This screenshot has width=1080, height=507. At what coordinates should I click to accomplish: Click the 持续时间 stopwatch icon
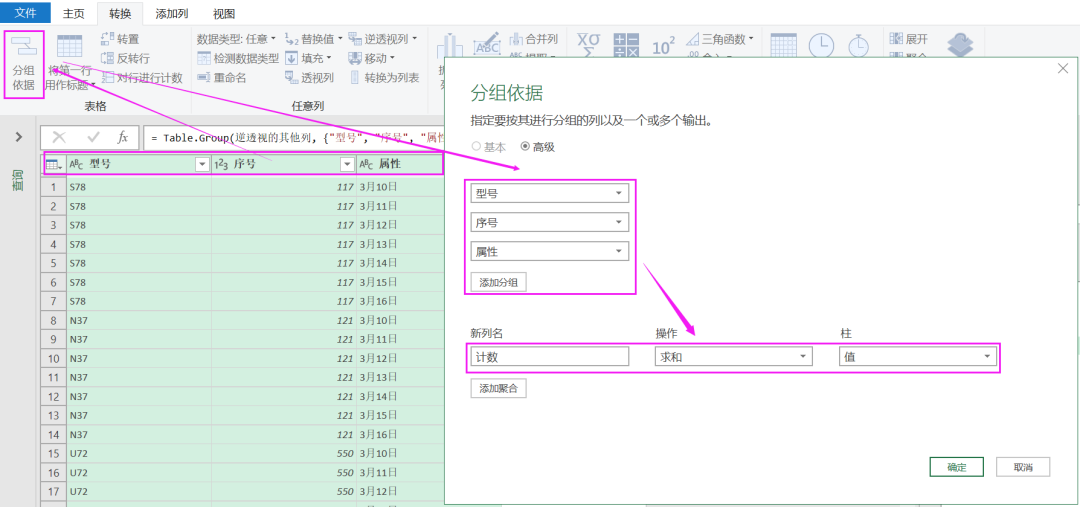[x=858, y=45]
